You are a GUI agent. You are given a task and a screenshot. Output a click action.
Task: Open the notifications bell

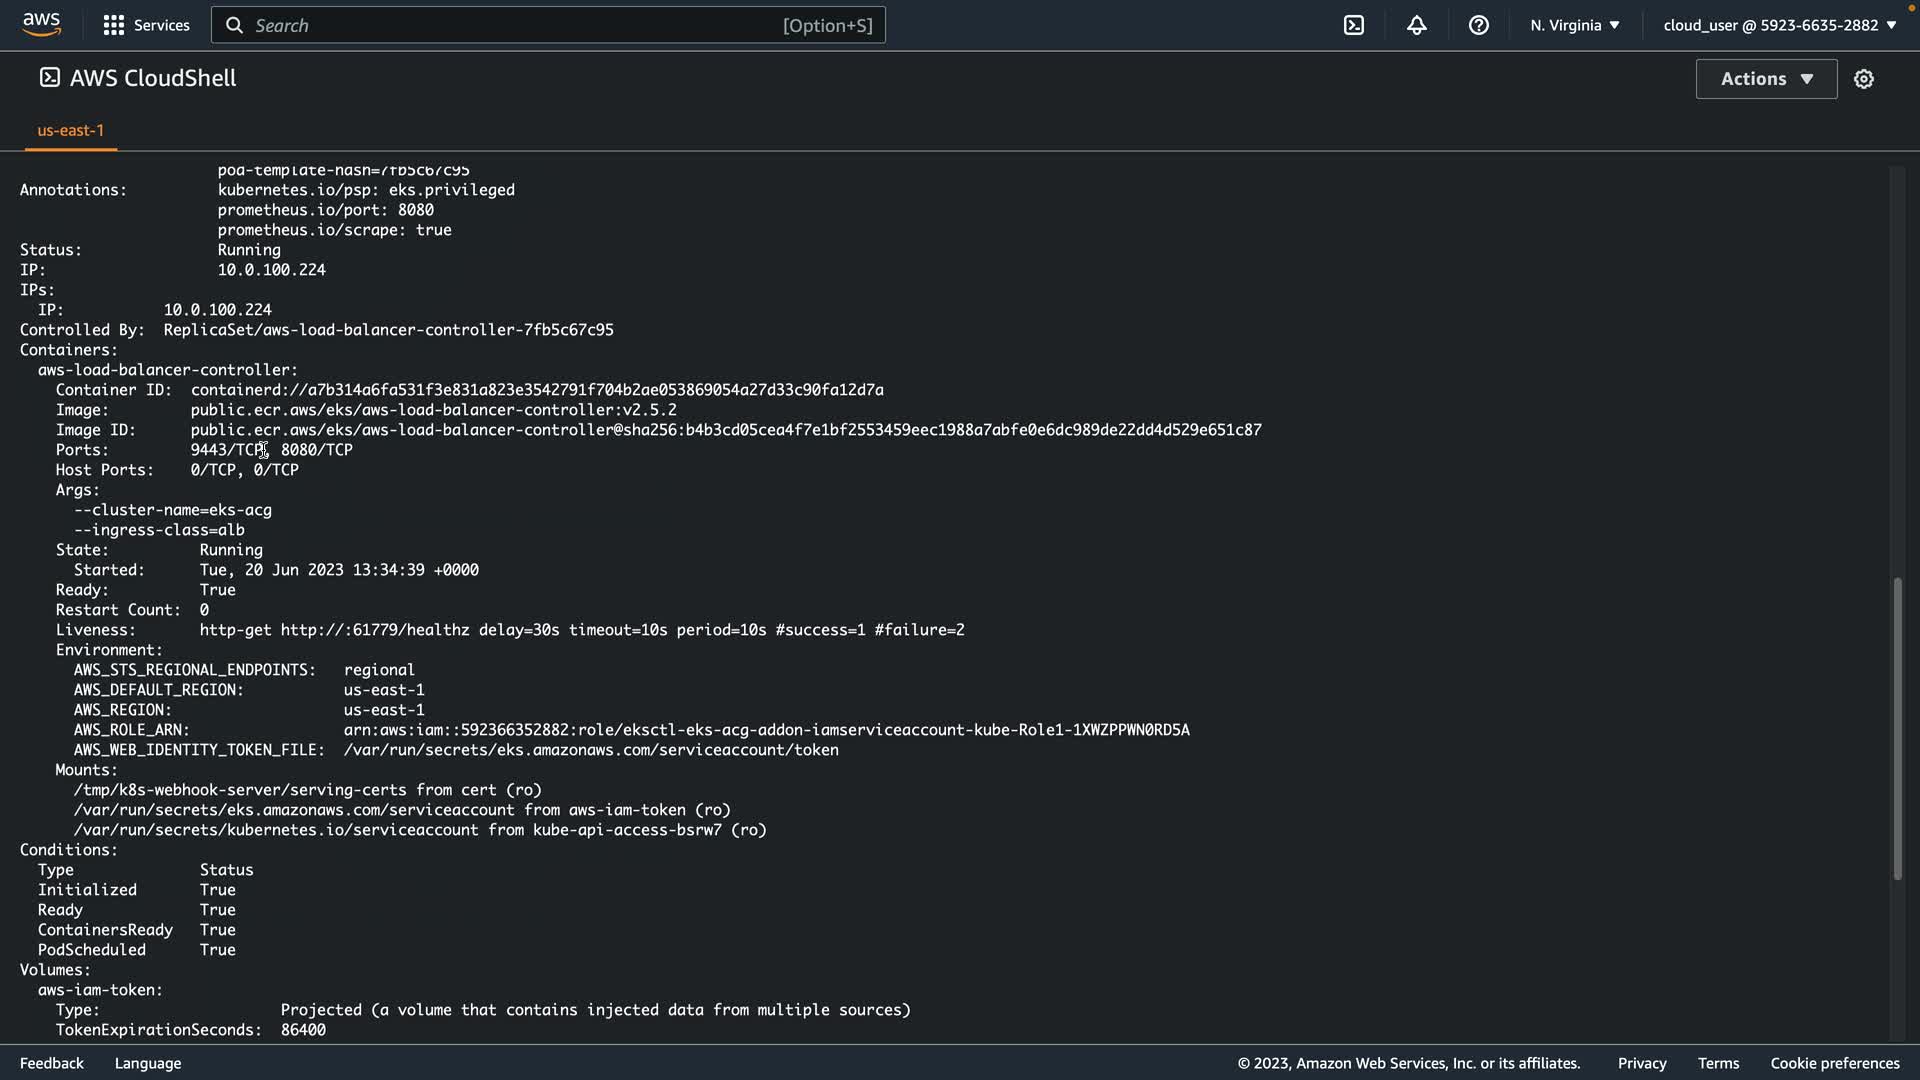point(1416,25)
